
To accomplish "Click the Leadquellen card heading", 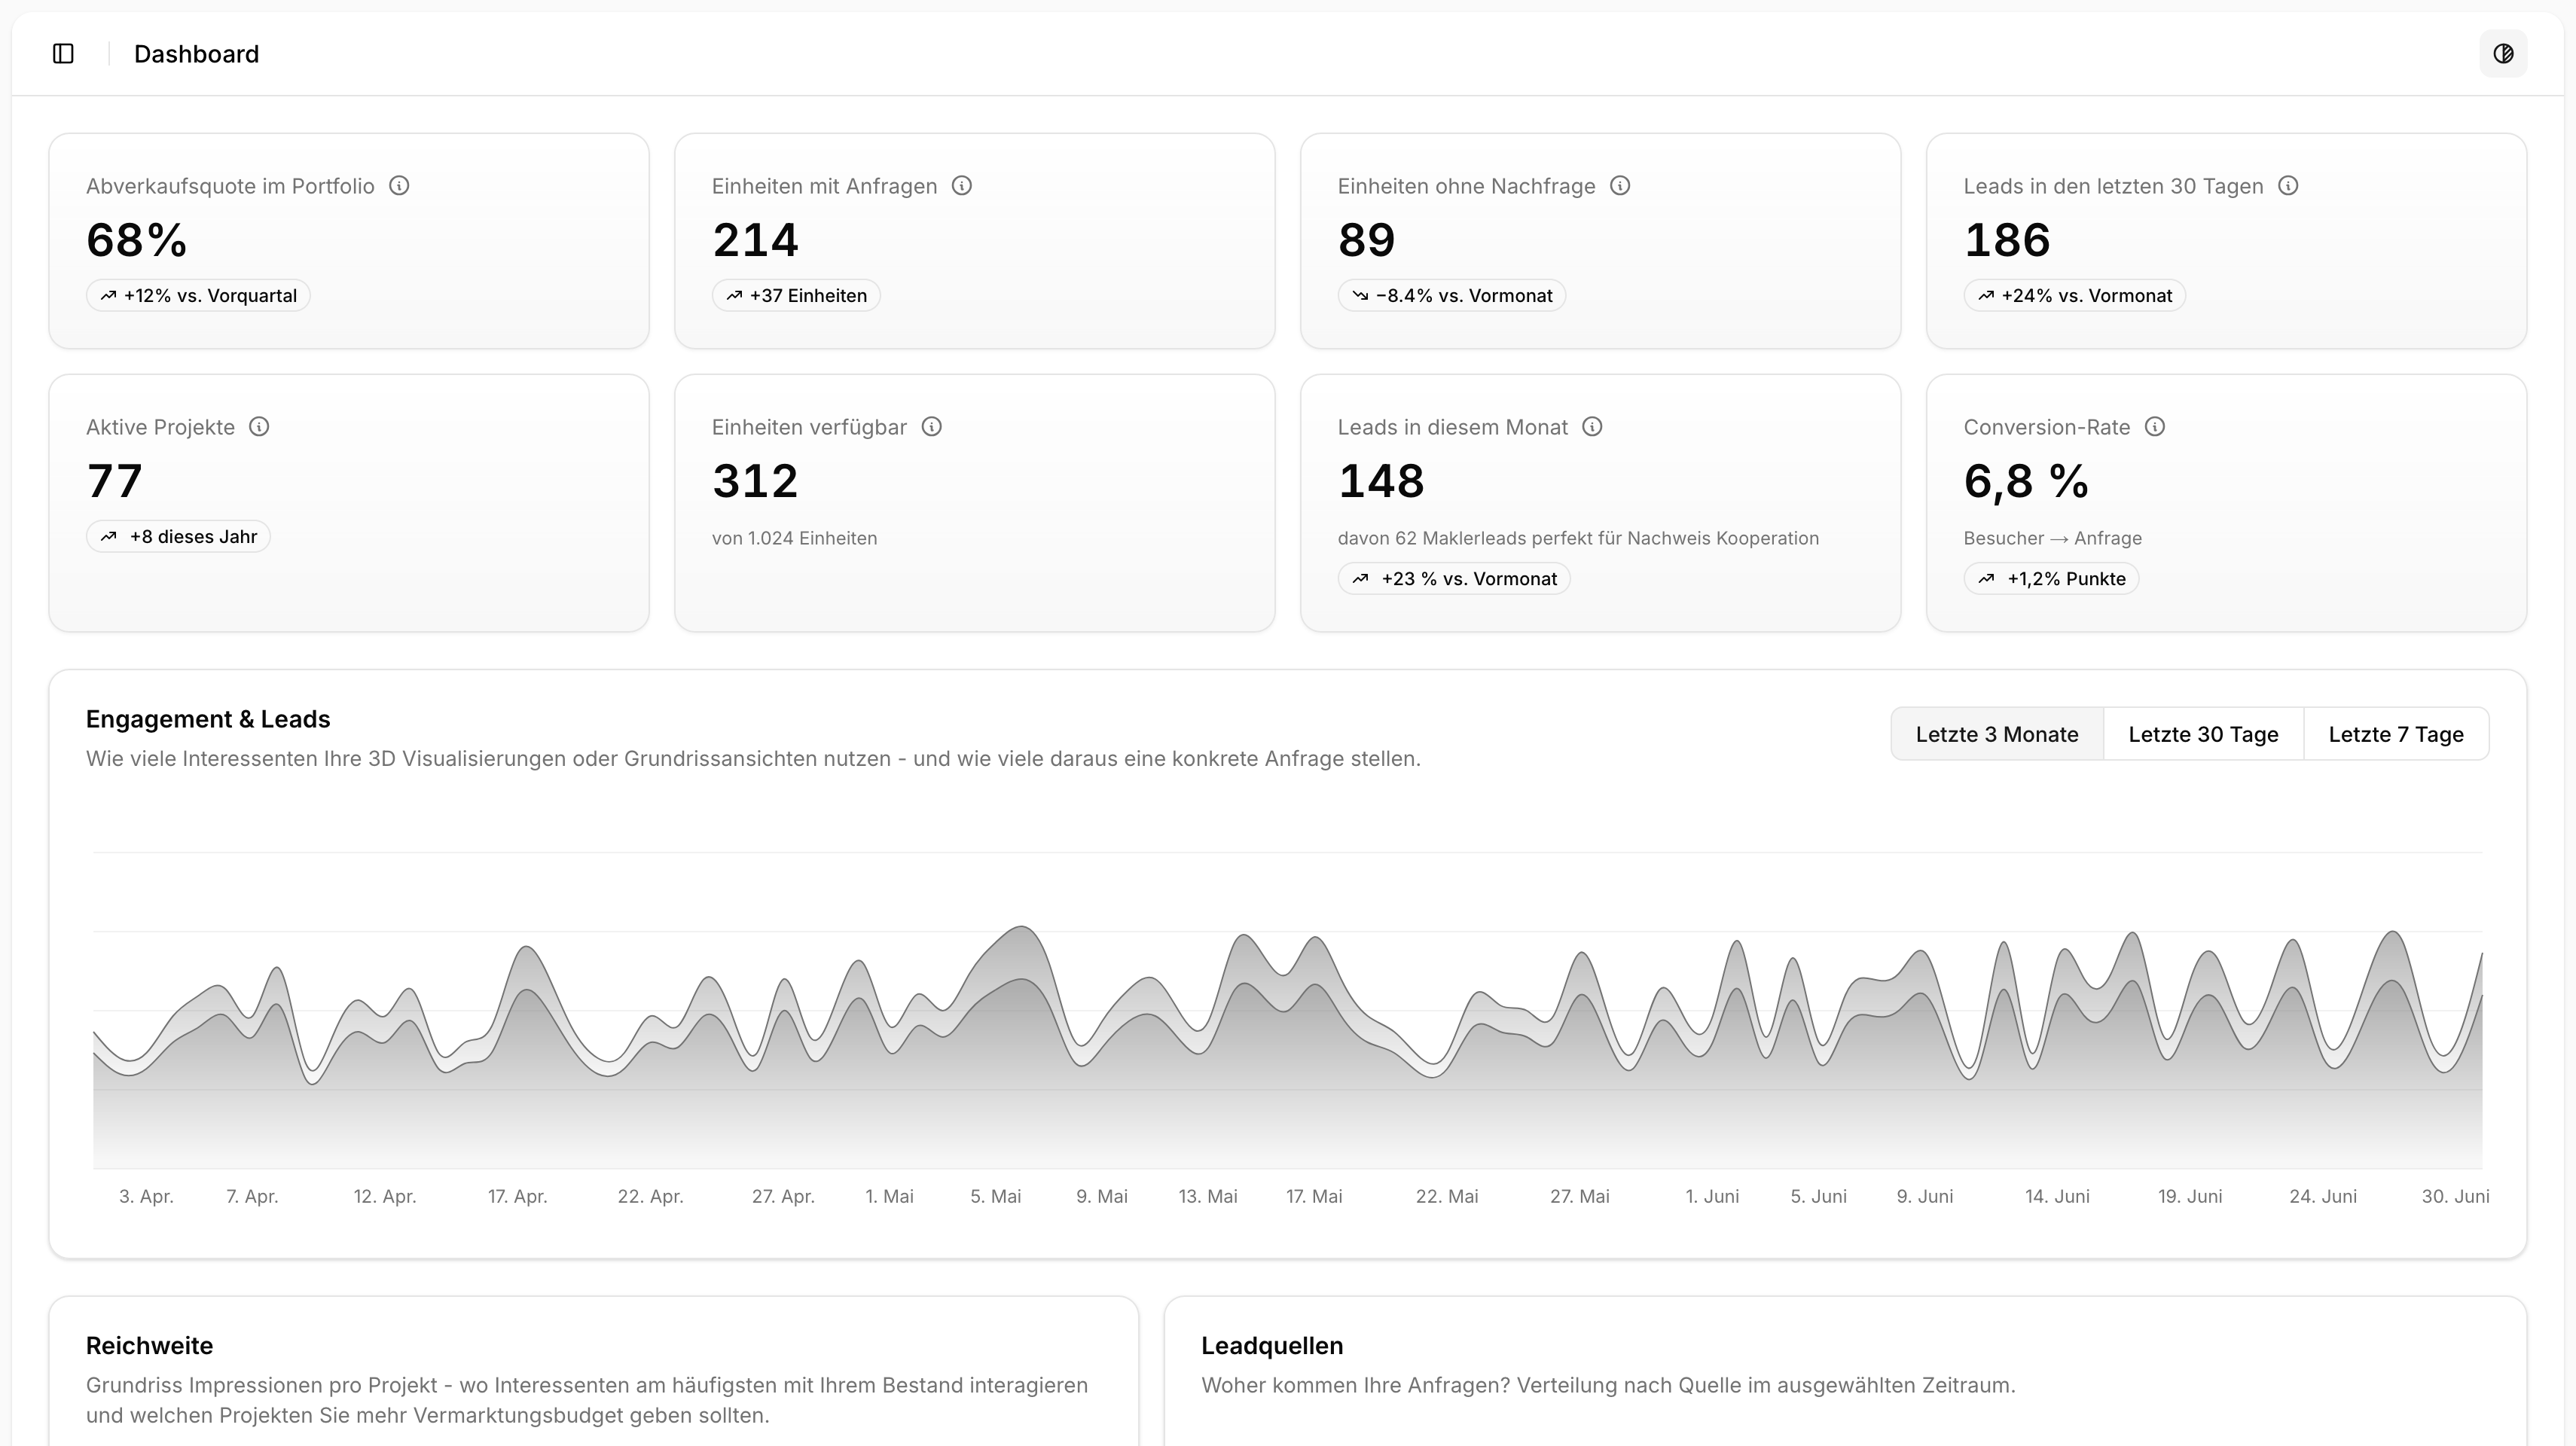I will 1271,1346.
